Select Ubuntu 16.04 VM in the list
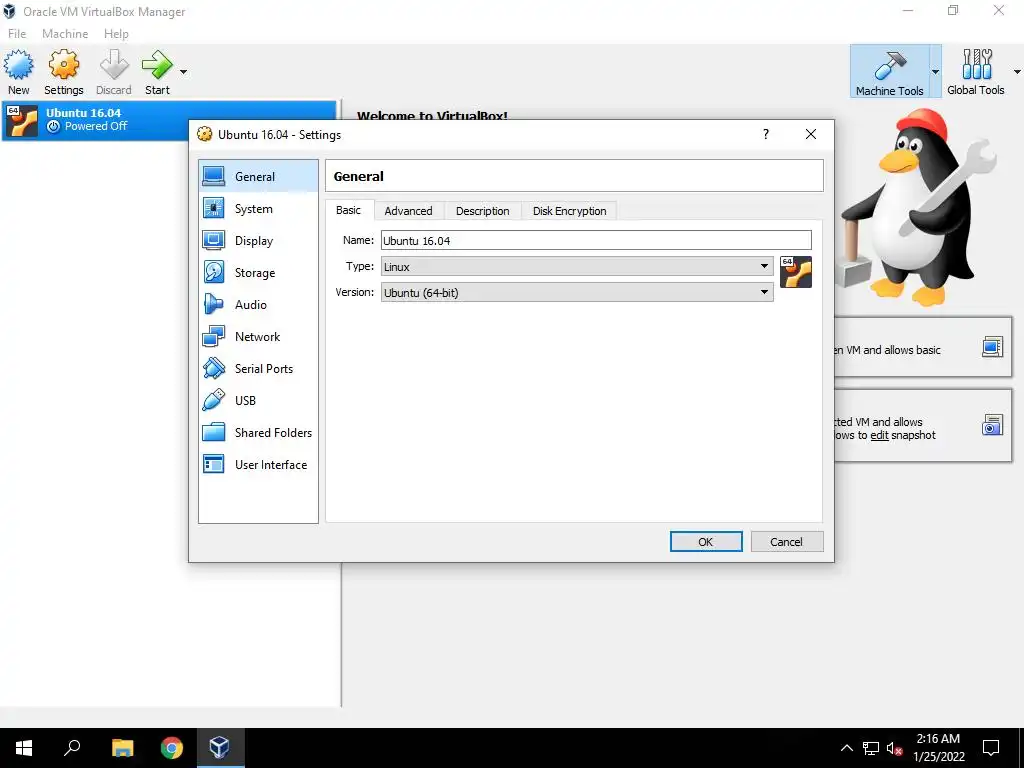The width and height of the screenshot is (1024, 768). pyautogui.click(x=168, y=120)
